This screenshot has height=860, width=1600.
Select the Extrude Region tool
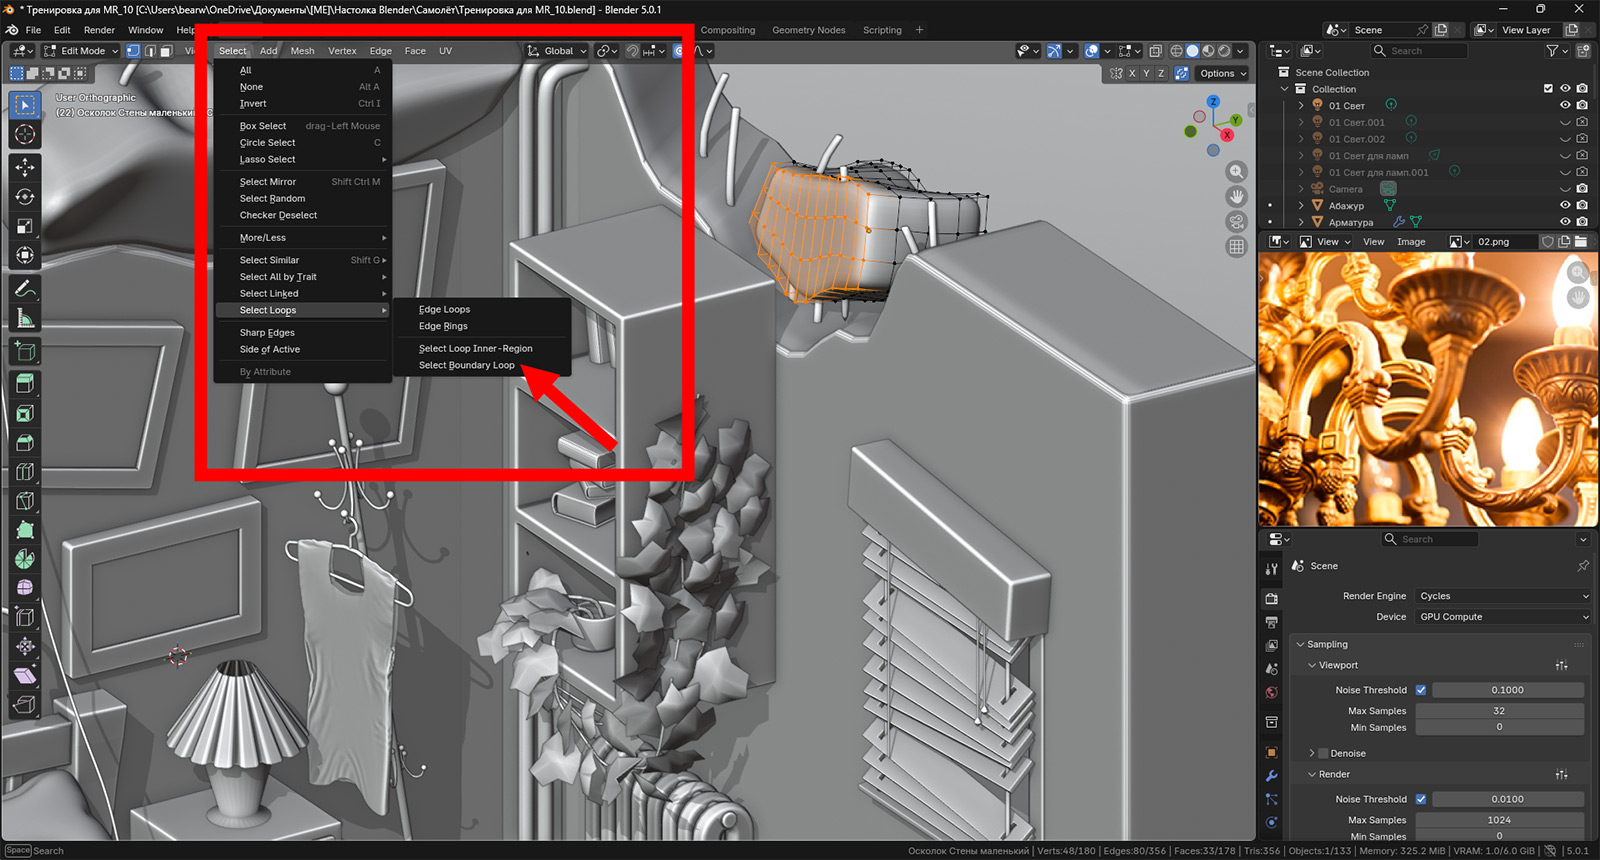click(x=25, y=383)
